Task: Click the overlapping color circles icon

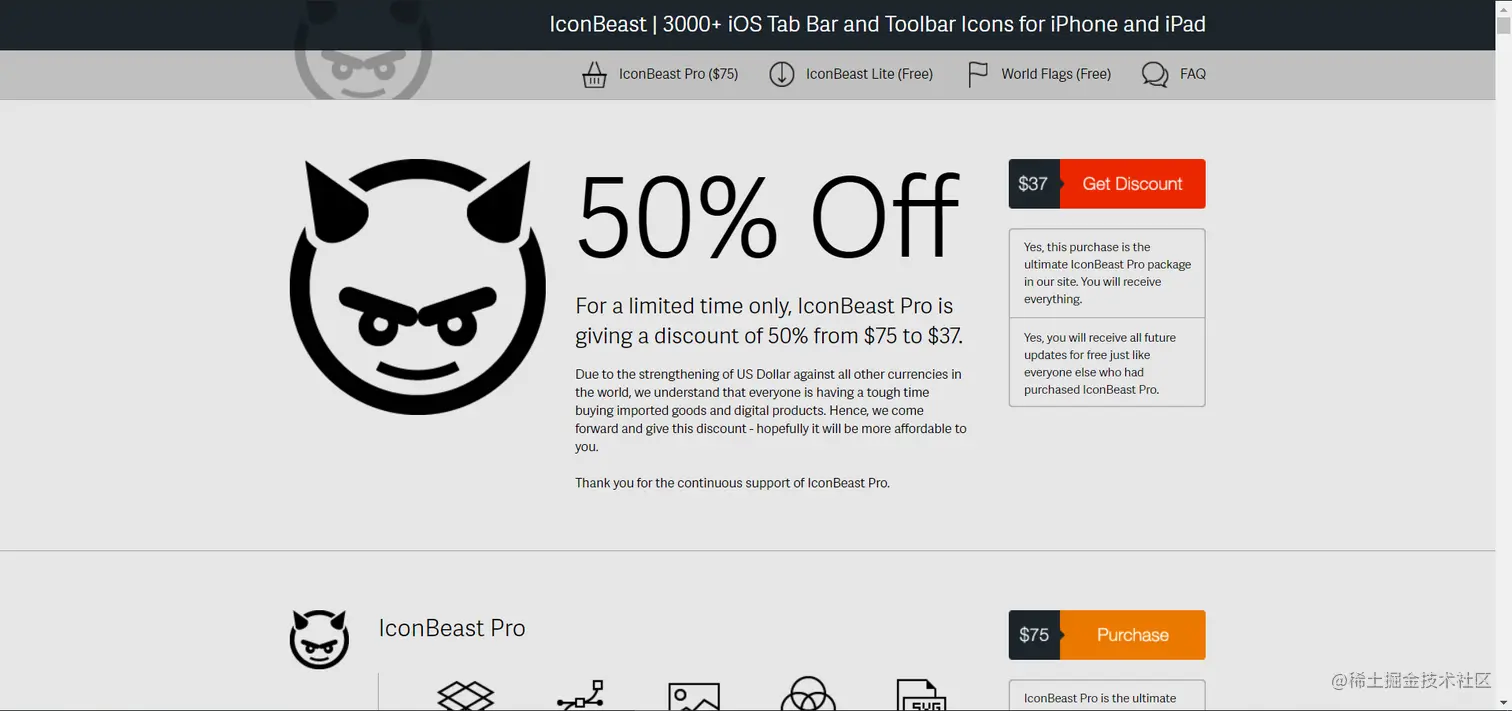Action: (807, 694)
